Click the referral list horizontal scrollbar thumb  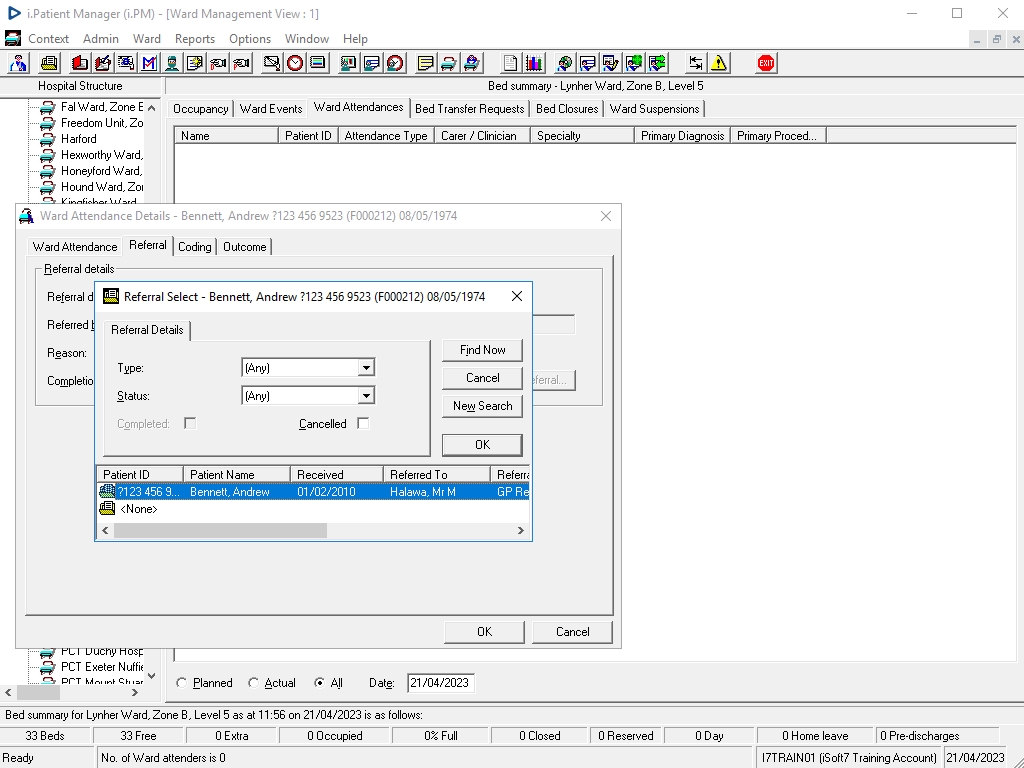tap(221, 530)
